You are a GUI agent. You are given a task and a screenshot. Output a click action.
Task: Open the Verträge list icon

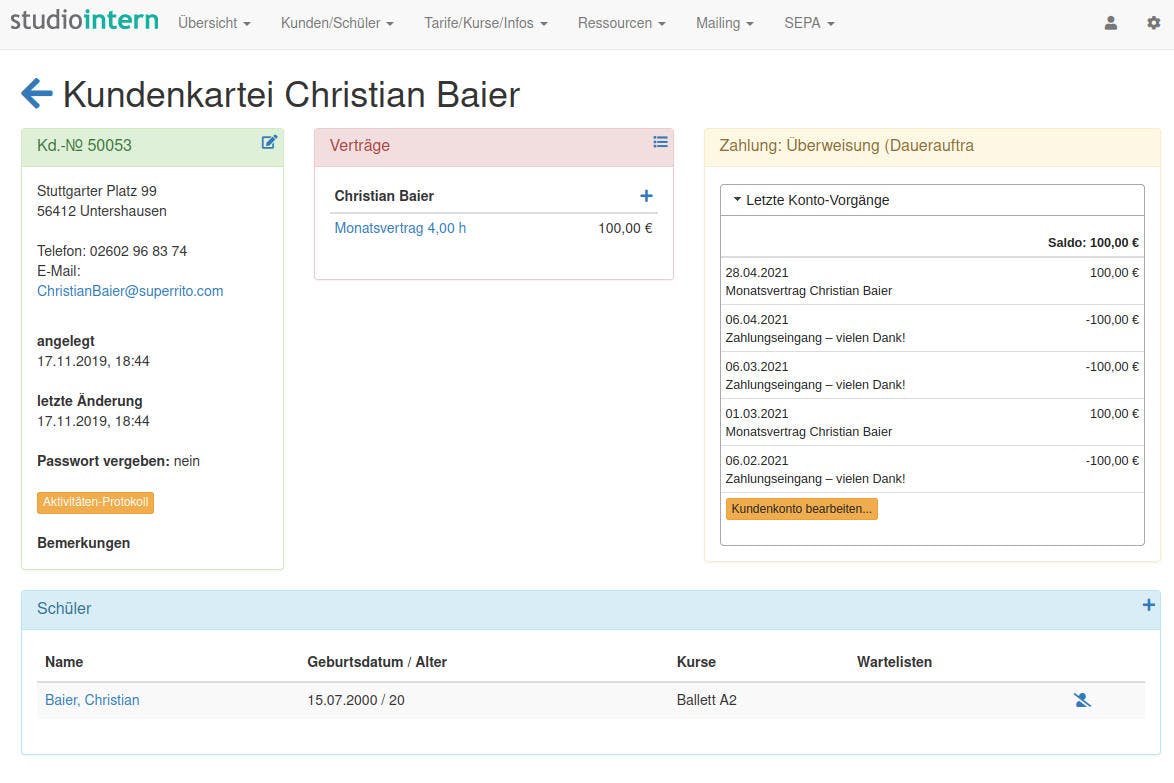point(660,142)
